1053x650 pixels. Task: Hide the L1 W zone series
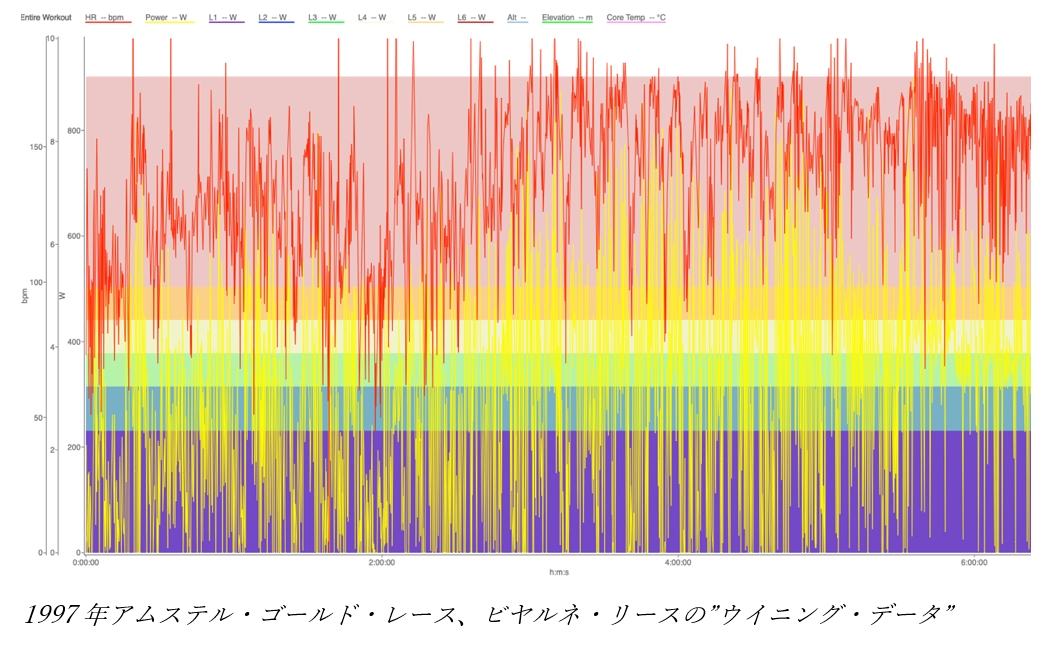(x=226, y=18)
